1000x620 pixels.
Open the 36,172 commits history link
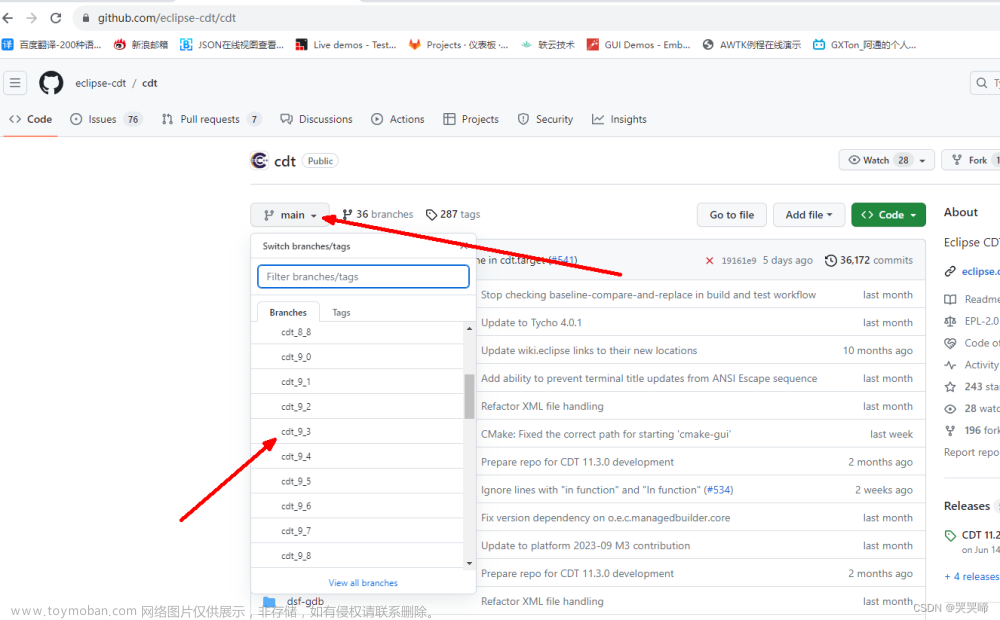[869, 260]
